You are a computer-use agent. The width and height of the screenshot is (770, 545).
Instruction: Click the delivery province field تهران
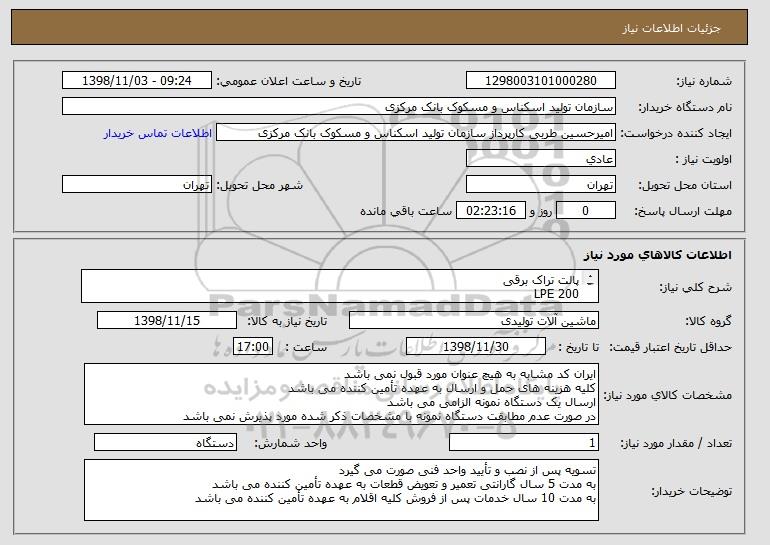pyautogui.click(x=541, y=185)
